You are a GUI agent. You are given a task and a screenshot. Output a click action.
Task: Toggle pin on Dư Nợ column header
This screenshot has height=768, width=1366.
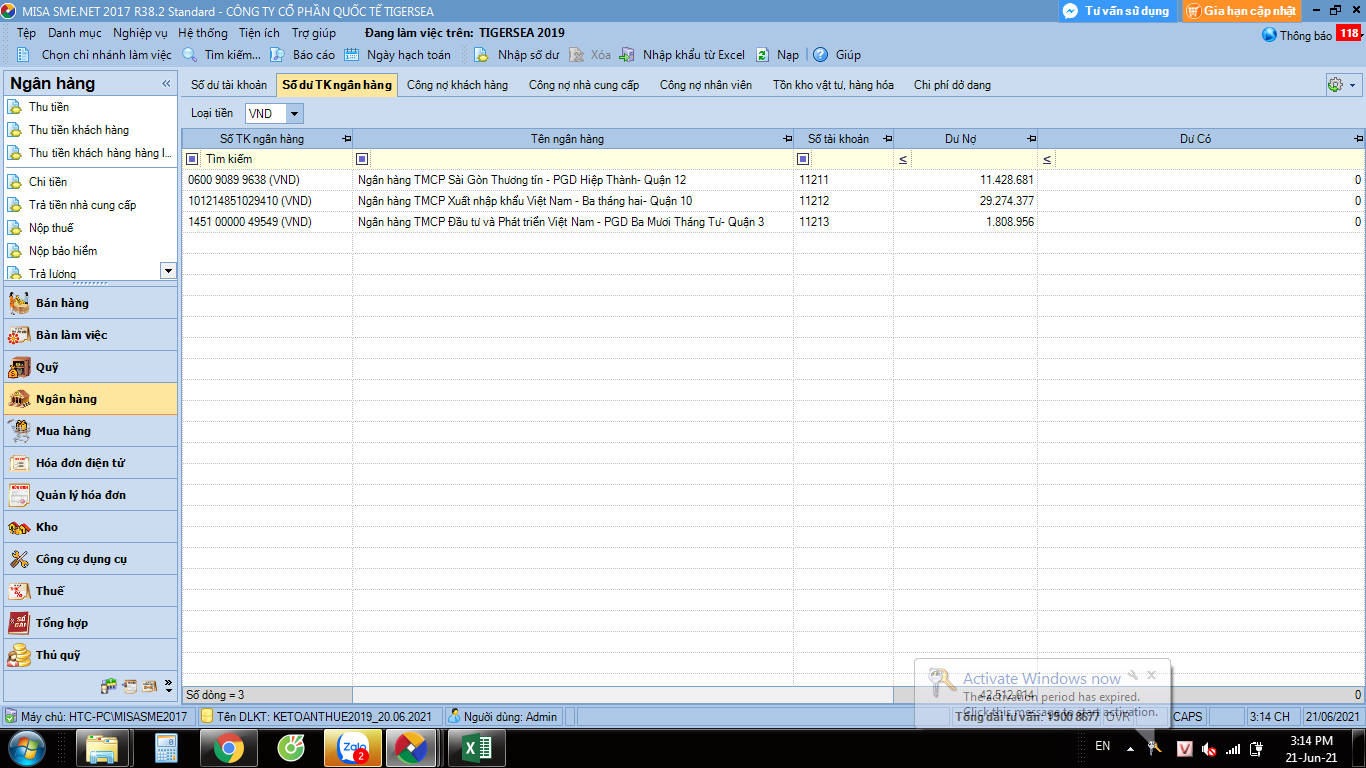click(1031, 139)
